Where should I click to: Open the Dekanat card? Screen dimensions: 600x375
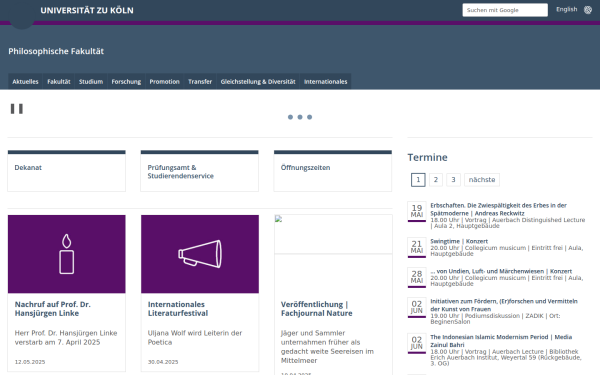click(67, 171)
